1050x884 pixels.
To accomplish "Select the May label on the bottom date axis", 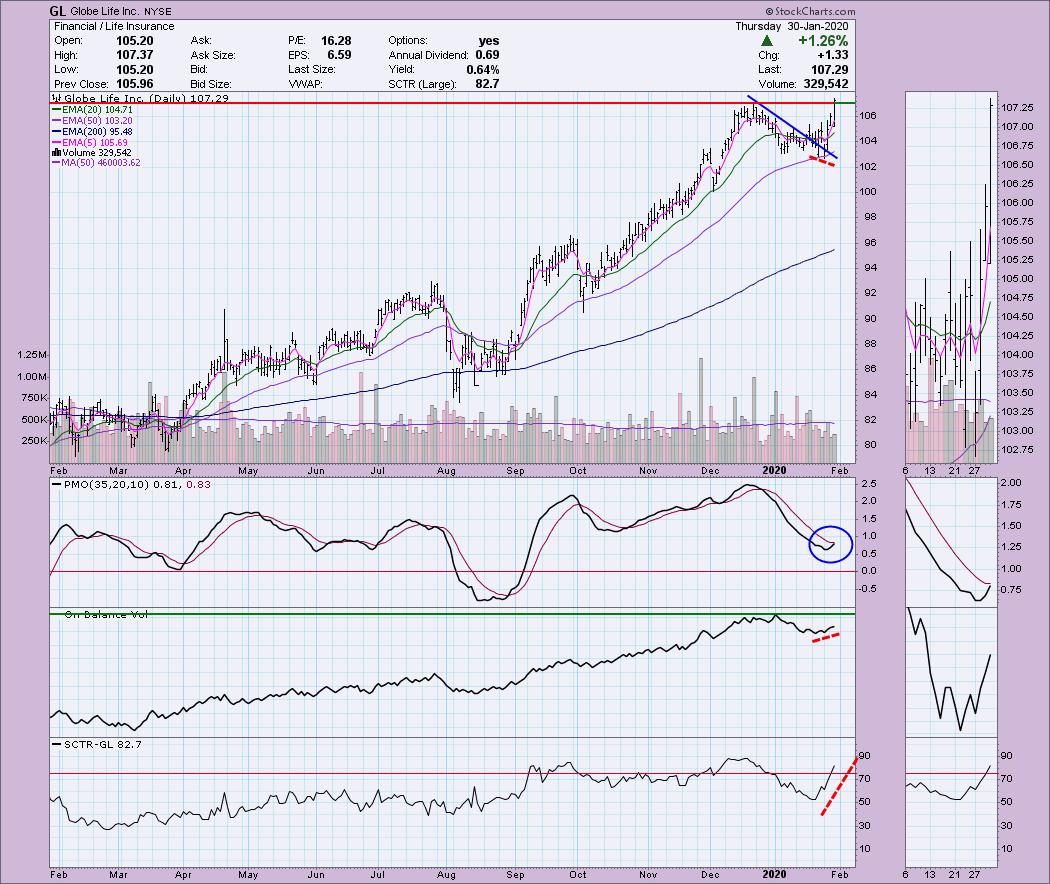I will 248,875.
